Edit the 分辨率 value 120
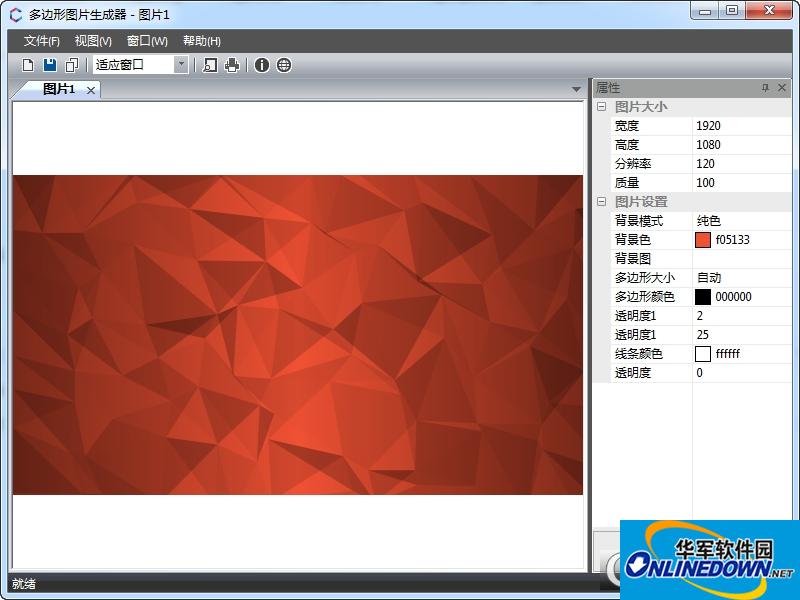The width and height of the screenshot is (800, 600). click(742, 163)
